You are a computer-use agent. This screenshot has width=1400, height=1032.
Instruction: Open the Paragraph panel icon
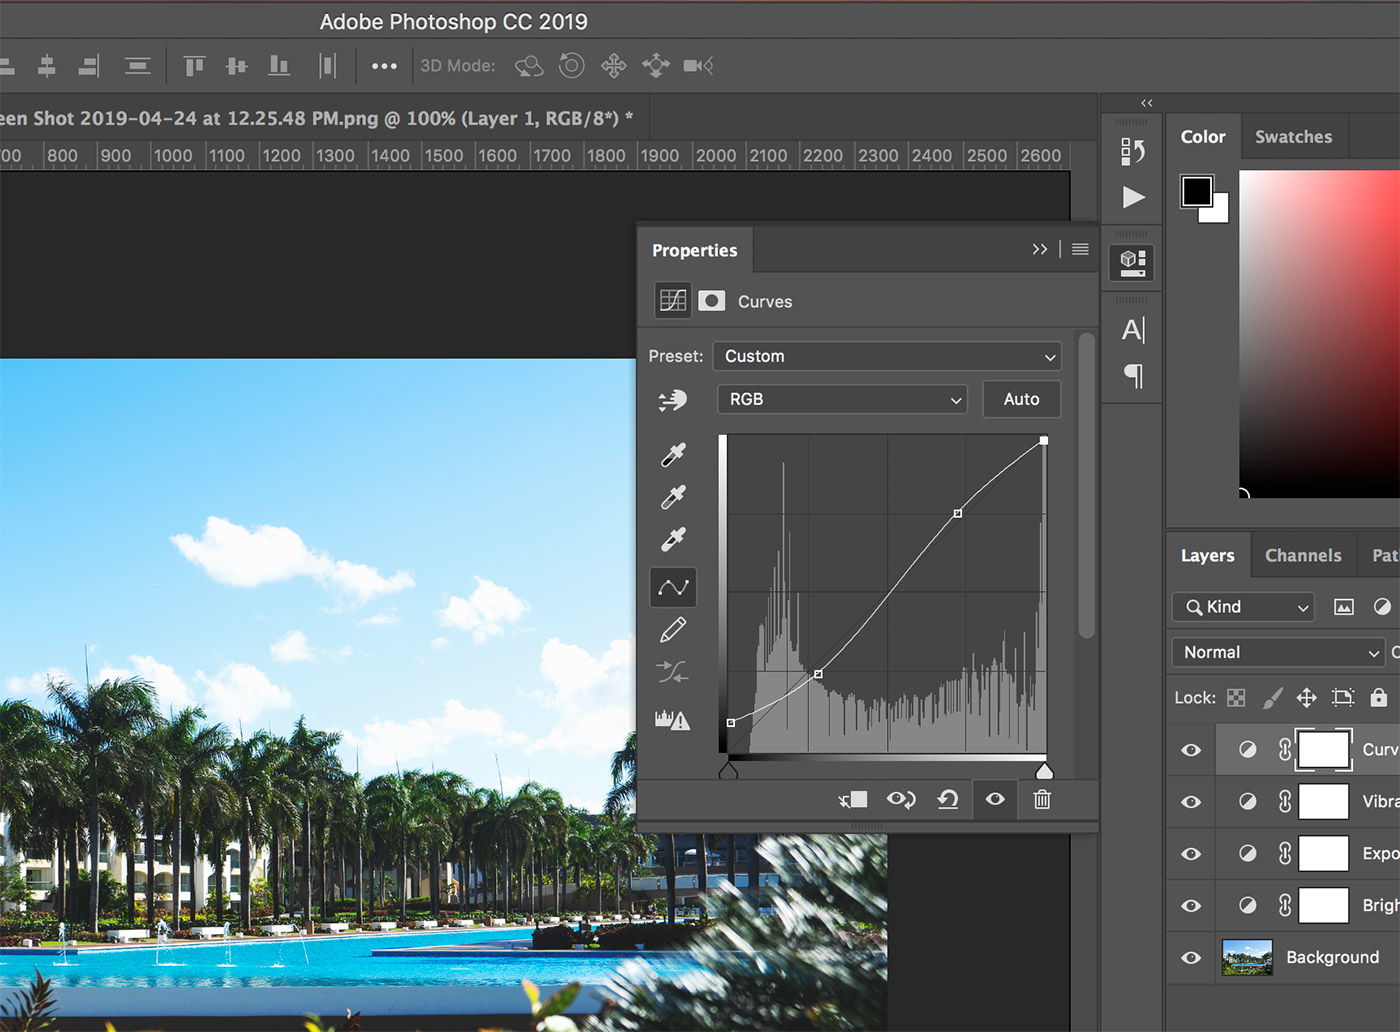coord(1134,376)
